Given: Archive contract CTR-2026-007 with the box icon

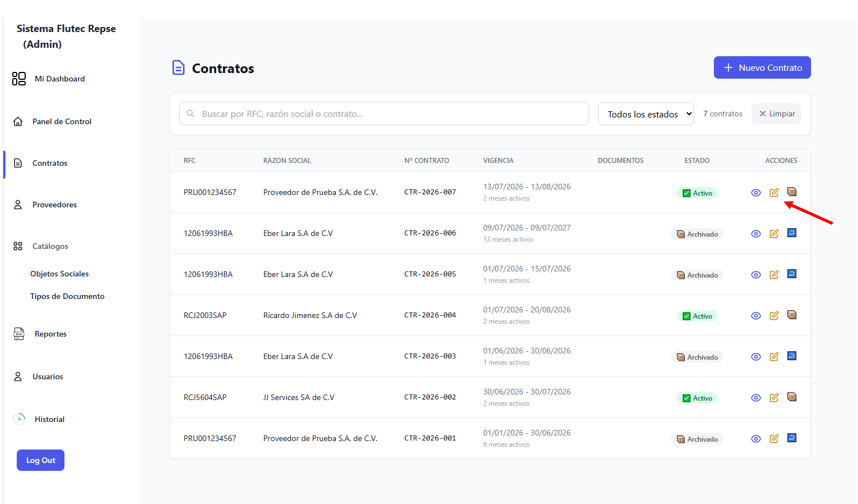Looking at the screenshot, I should pos(792,192).
